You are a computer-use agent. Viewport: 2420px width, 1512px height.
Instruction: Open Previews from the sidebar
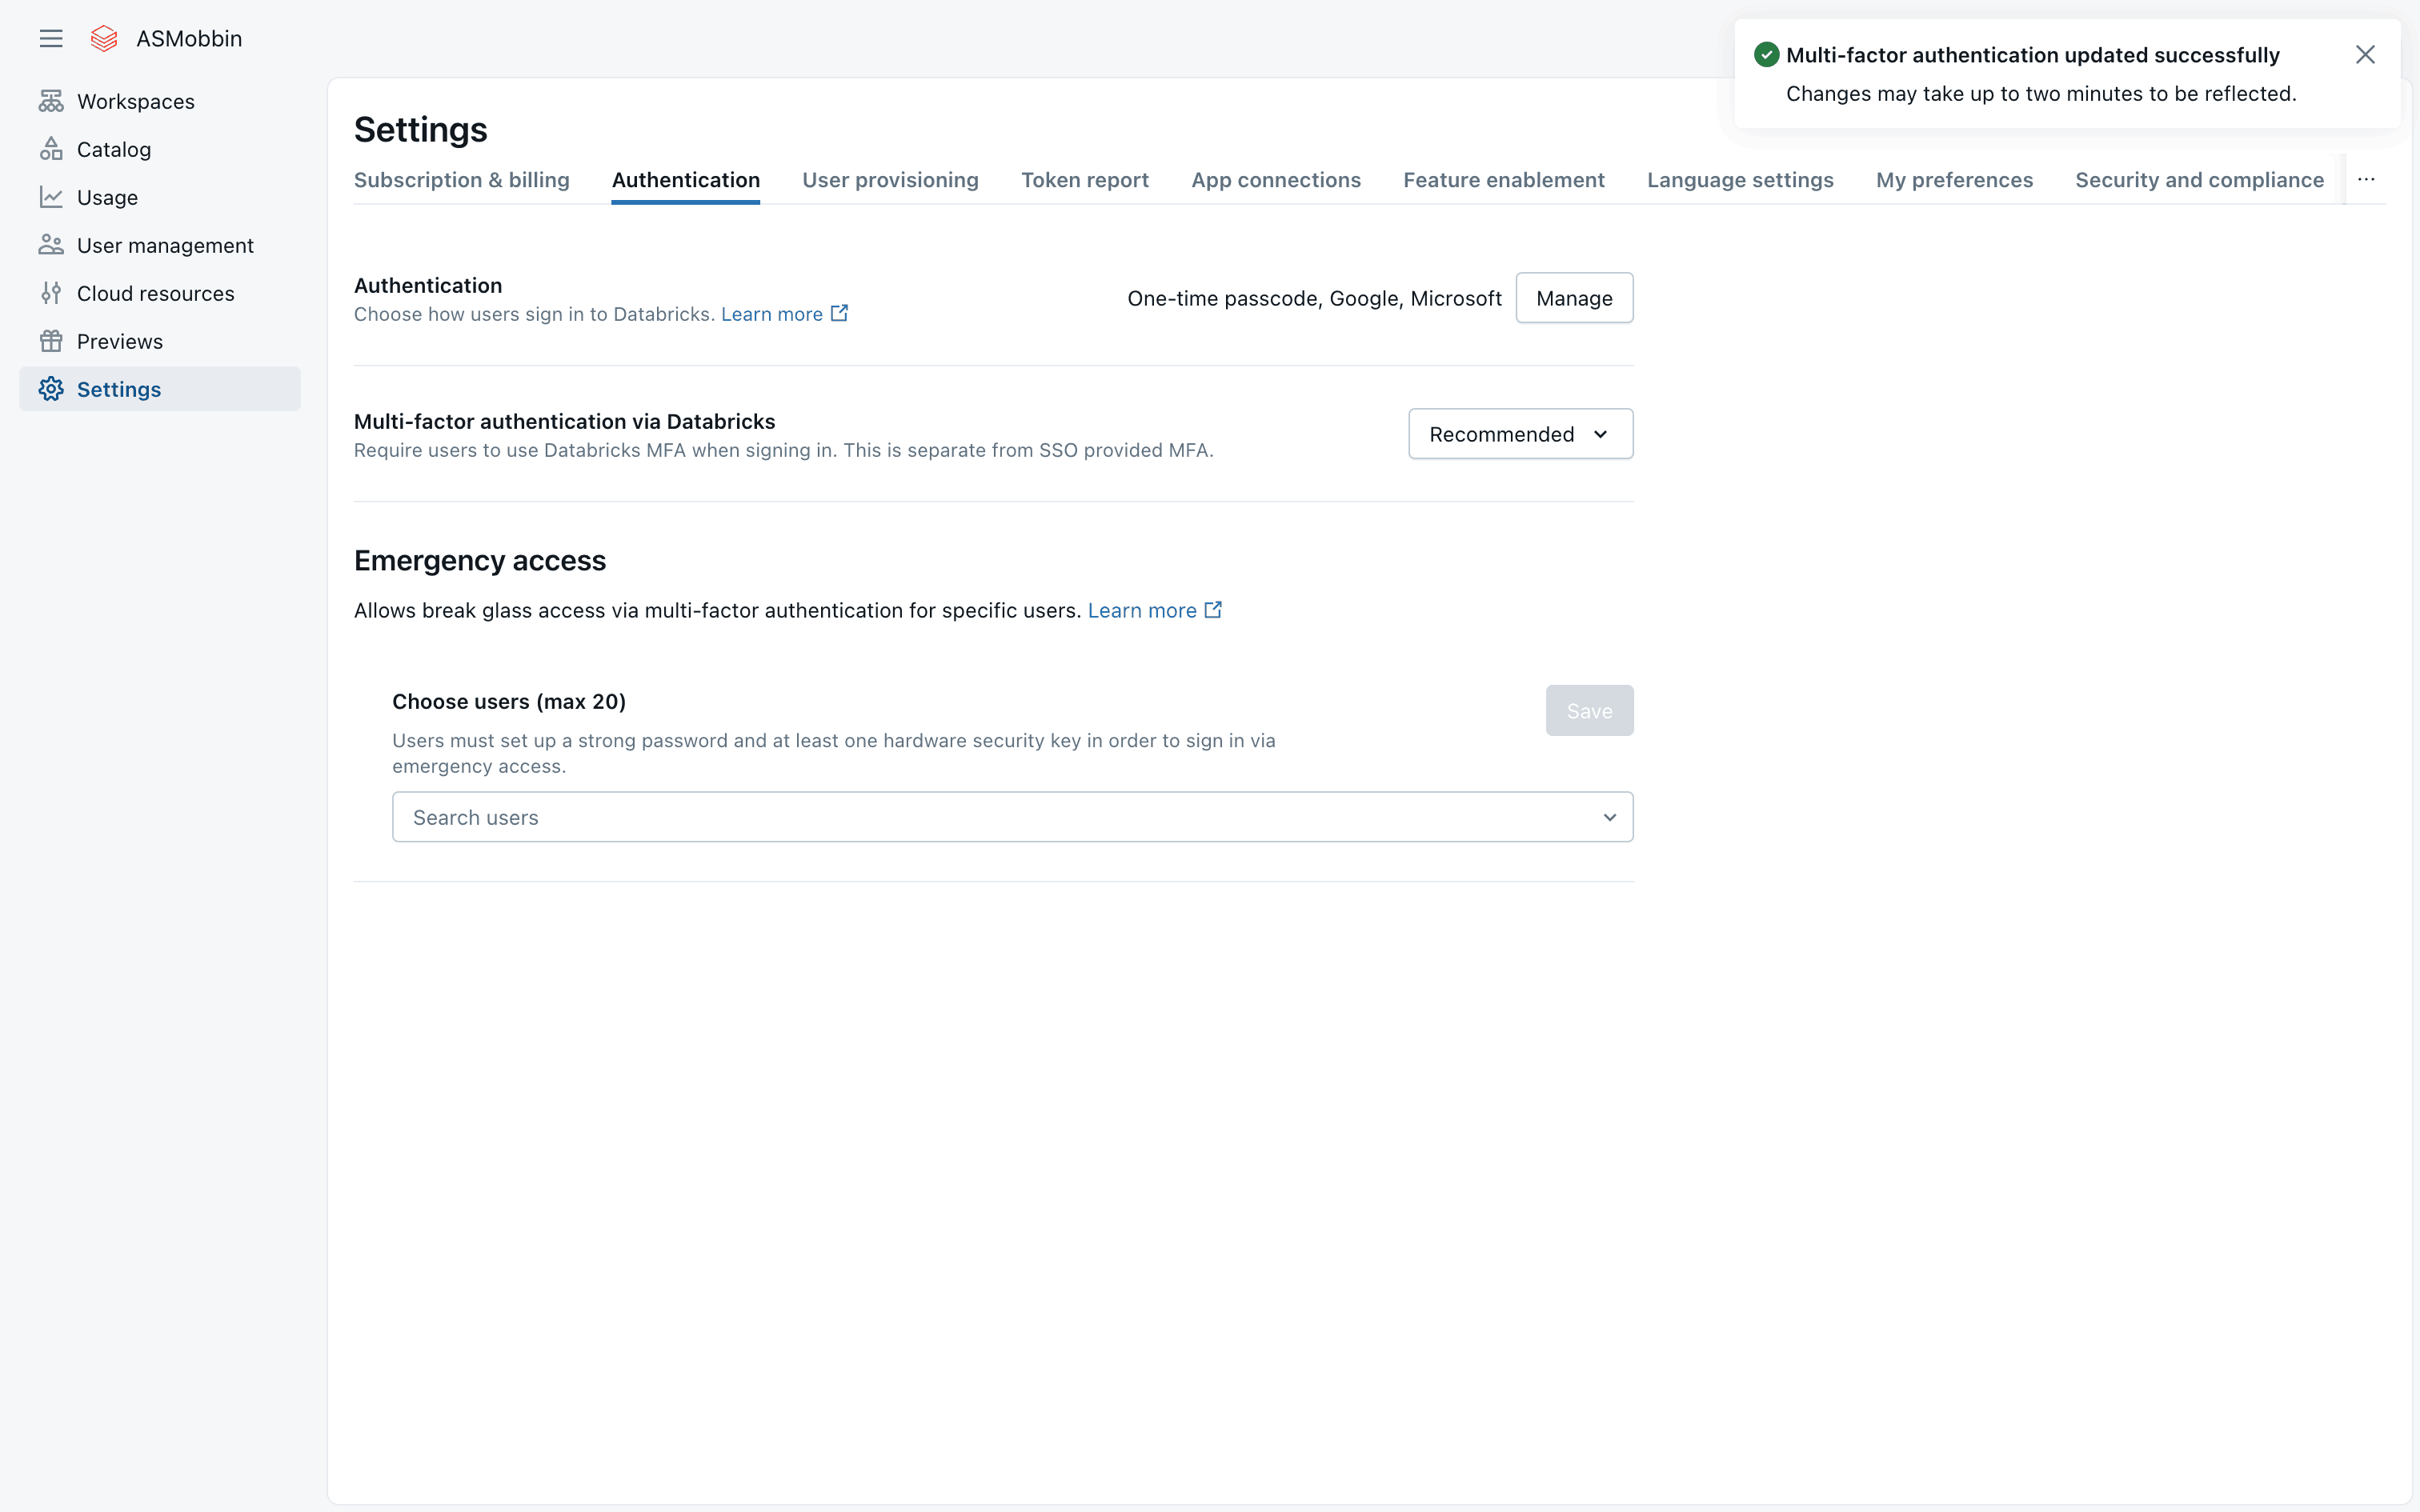[119, 341]
